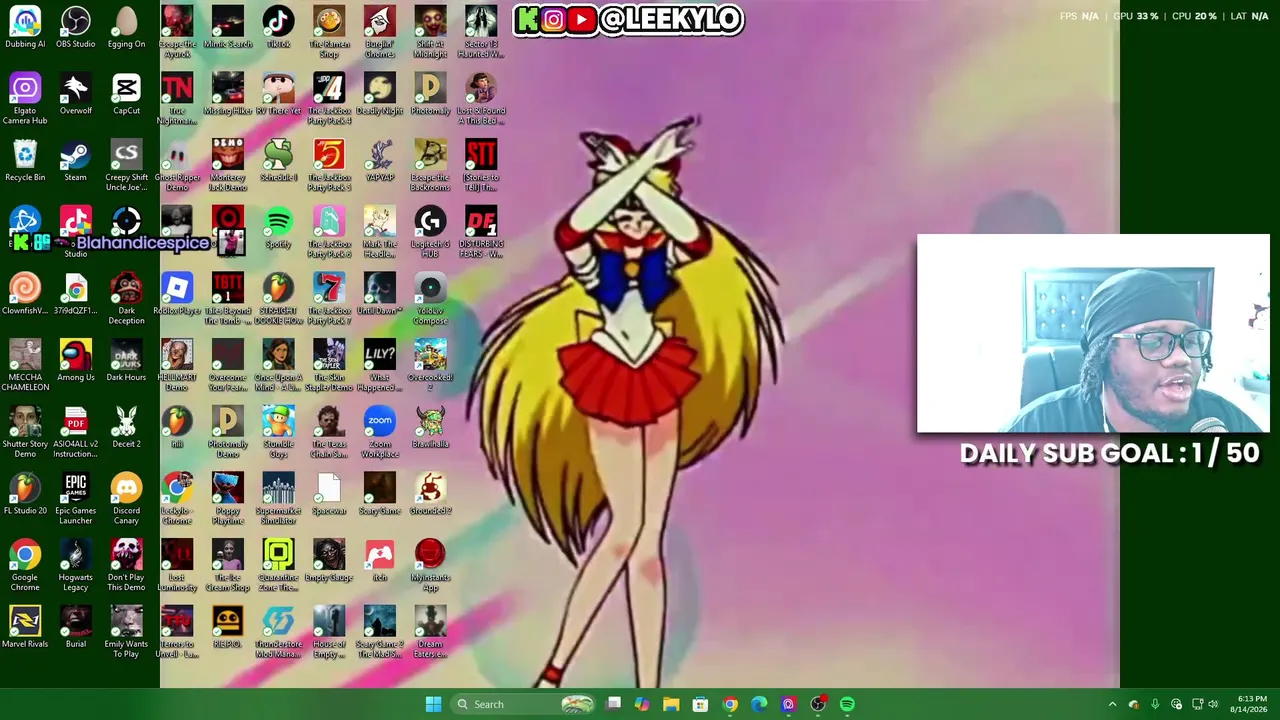The height and width of the screenshot is (720, 1280).
Task: Select the Stumble Guys desktop icon
Action: click(x=278, y=432)
